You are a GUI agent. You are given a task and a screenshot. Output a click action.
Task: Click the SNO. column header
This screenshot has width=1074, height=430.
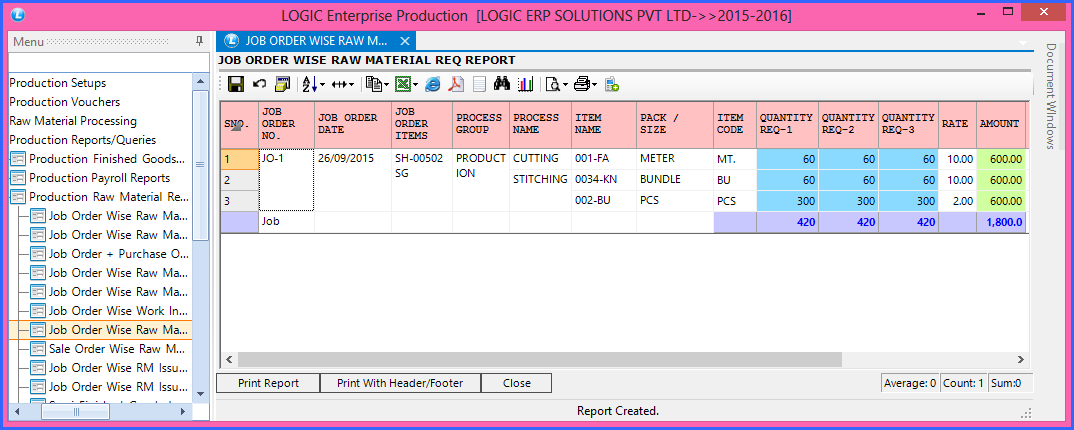click(x=239, y=124)
